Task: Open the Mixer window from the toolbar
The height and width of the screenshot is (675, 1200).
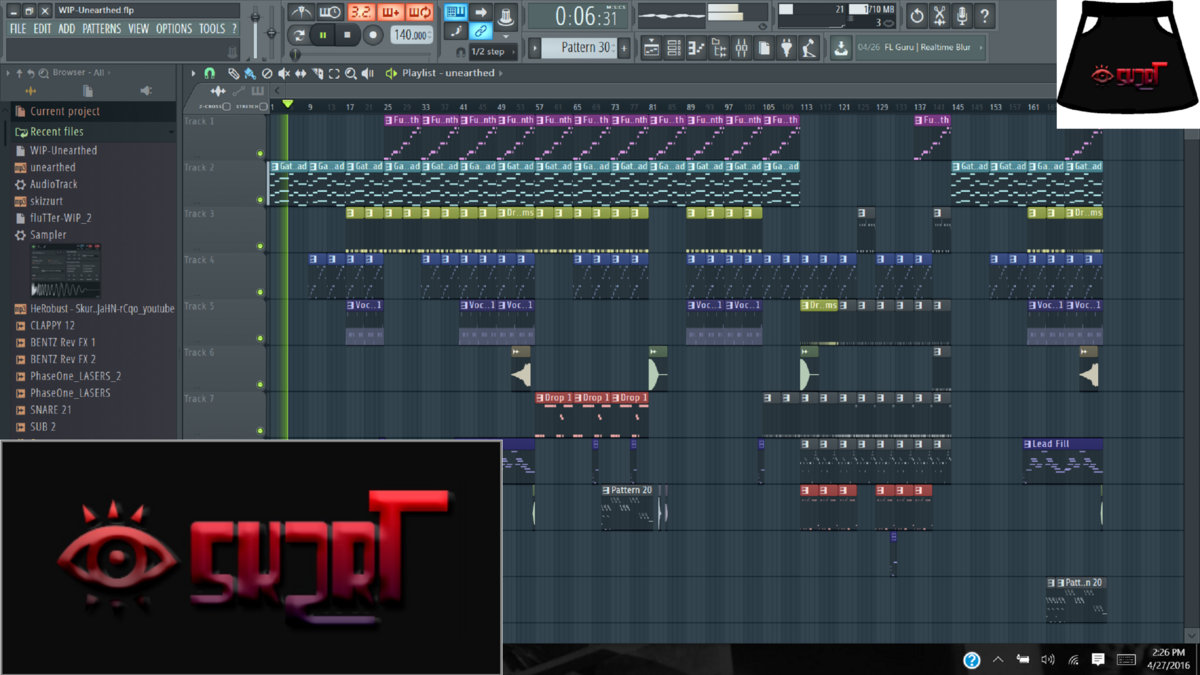Action: click(x=741, y=47)
